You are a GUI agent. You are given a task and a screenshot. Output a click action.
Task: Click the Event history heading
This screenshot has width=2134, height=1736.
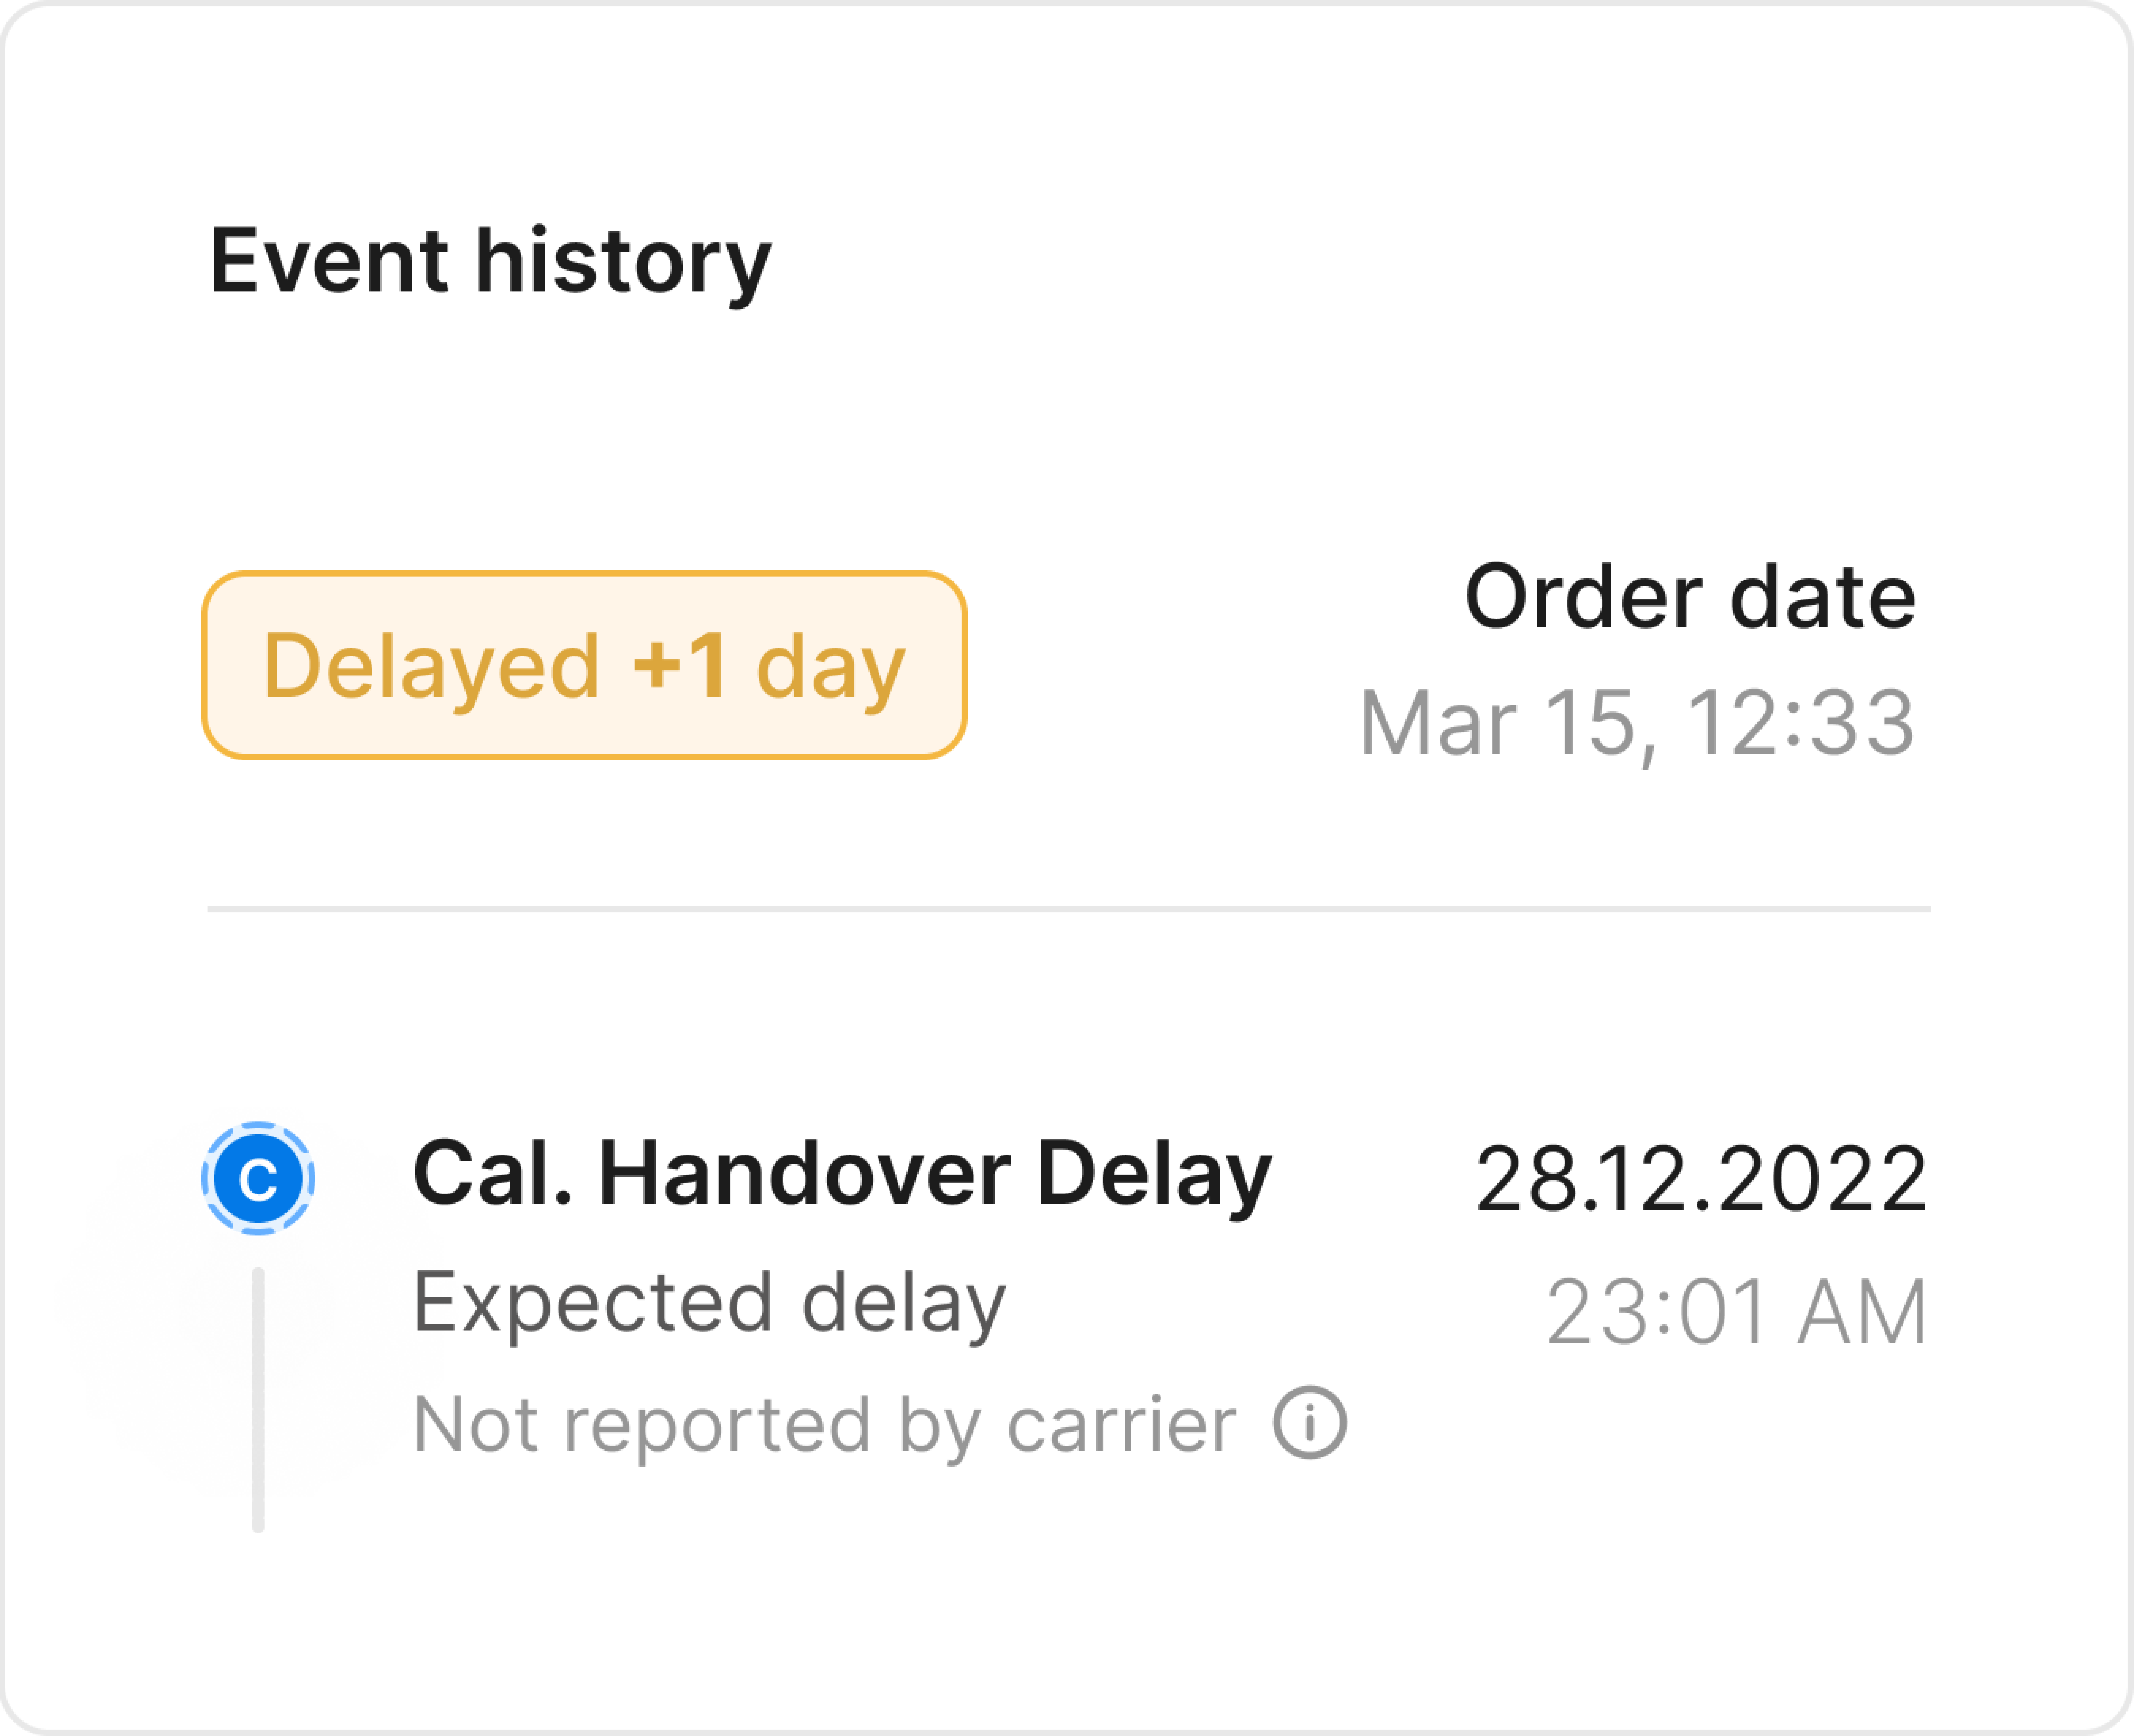[x=490, y=262]
